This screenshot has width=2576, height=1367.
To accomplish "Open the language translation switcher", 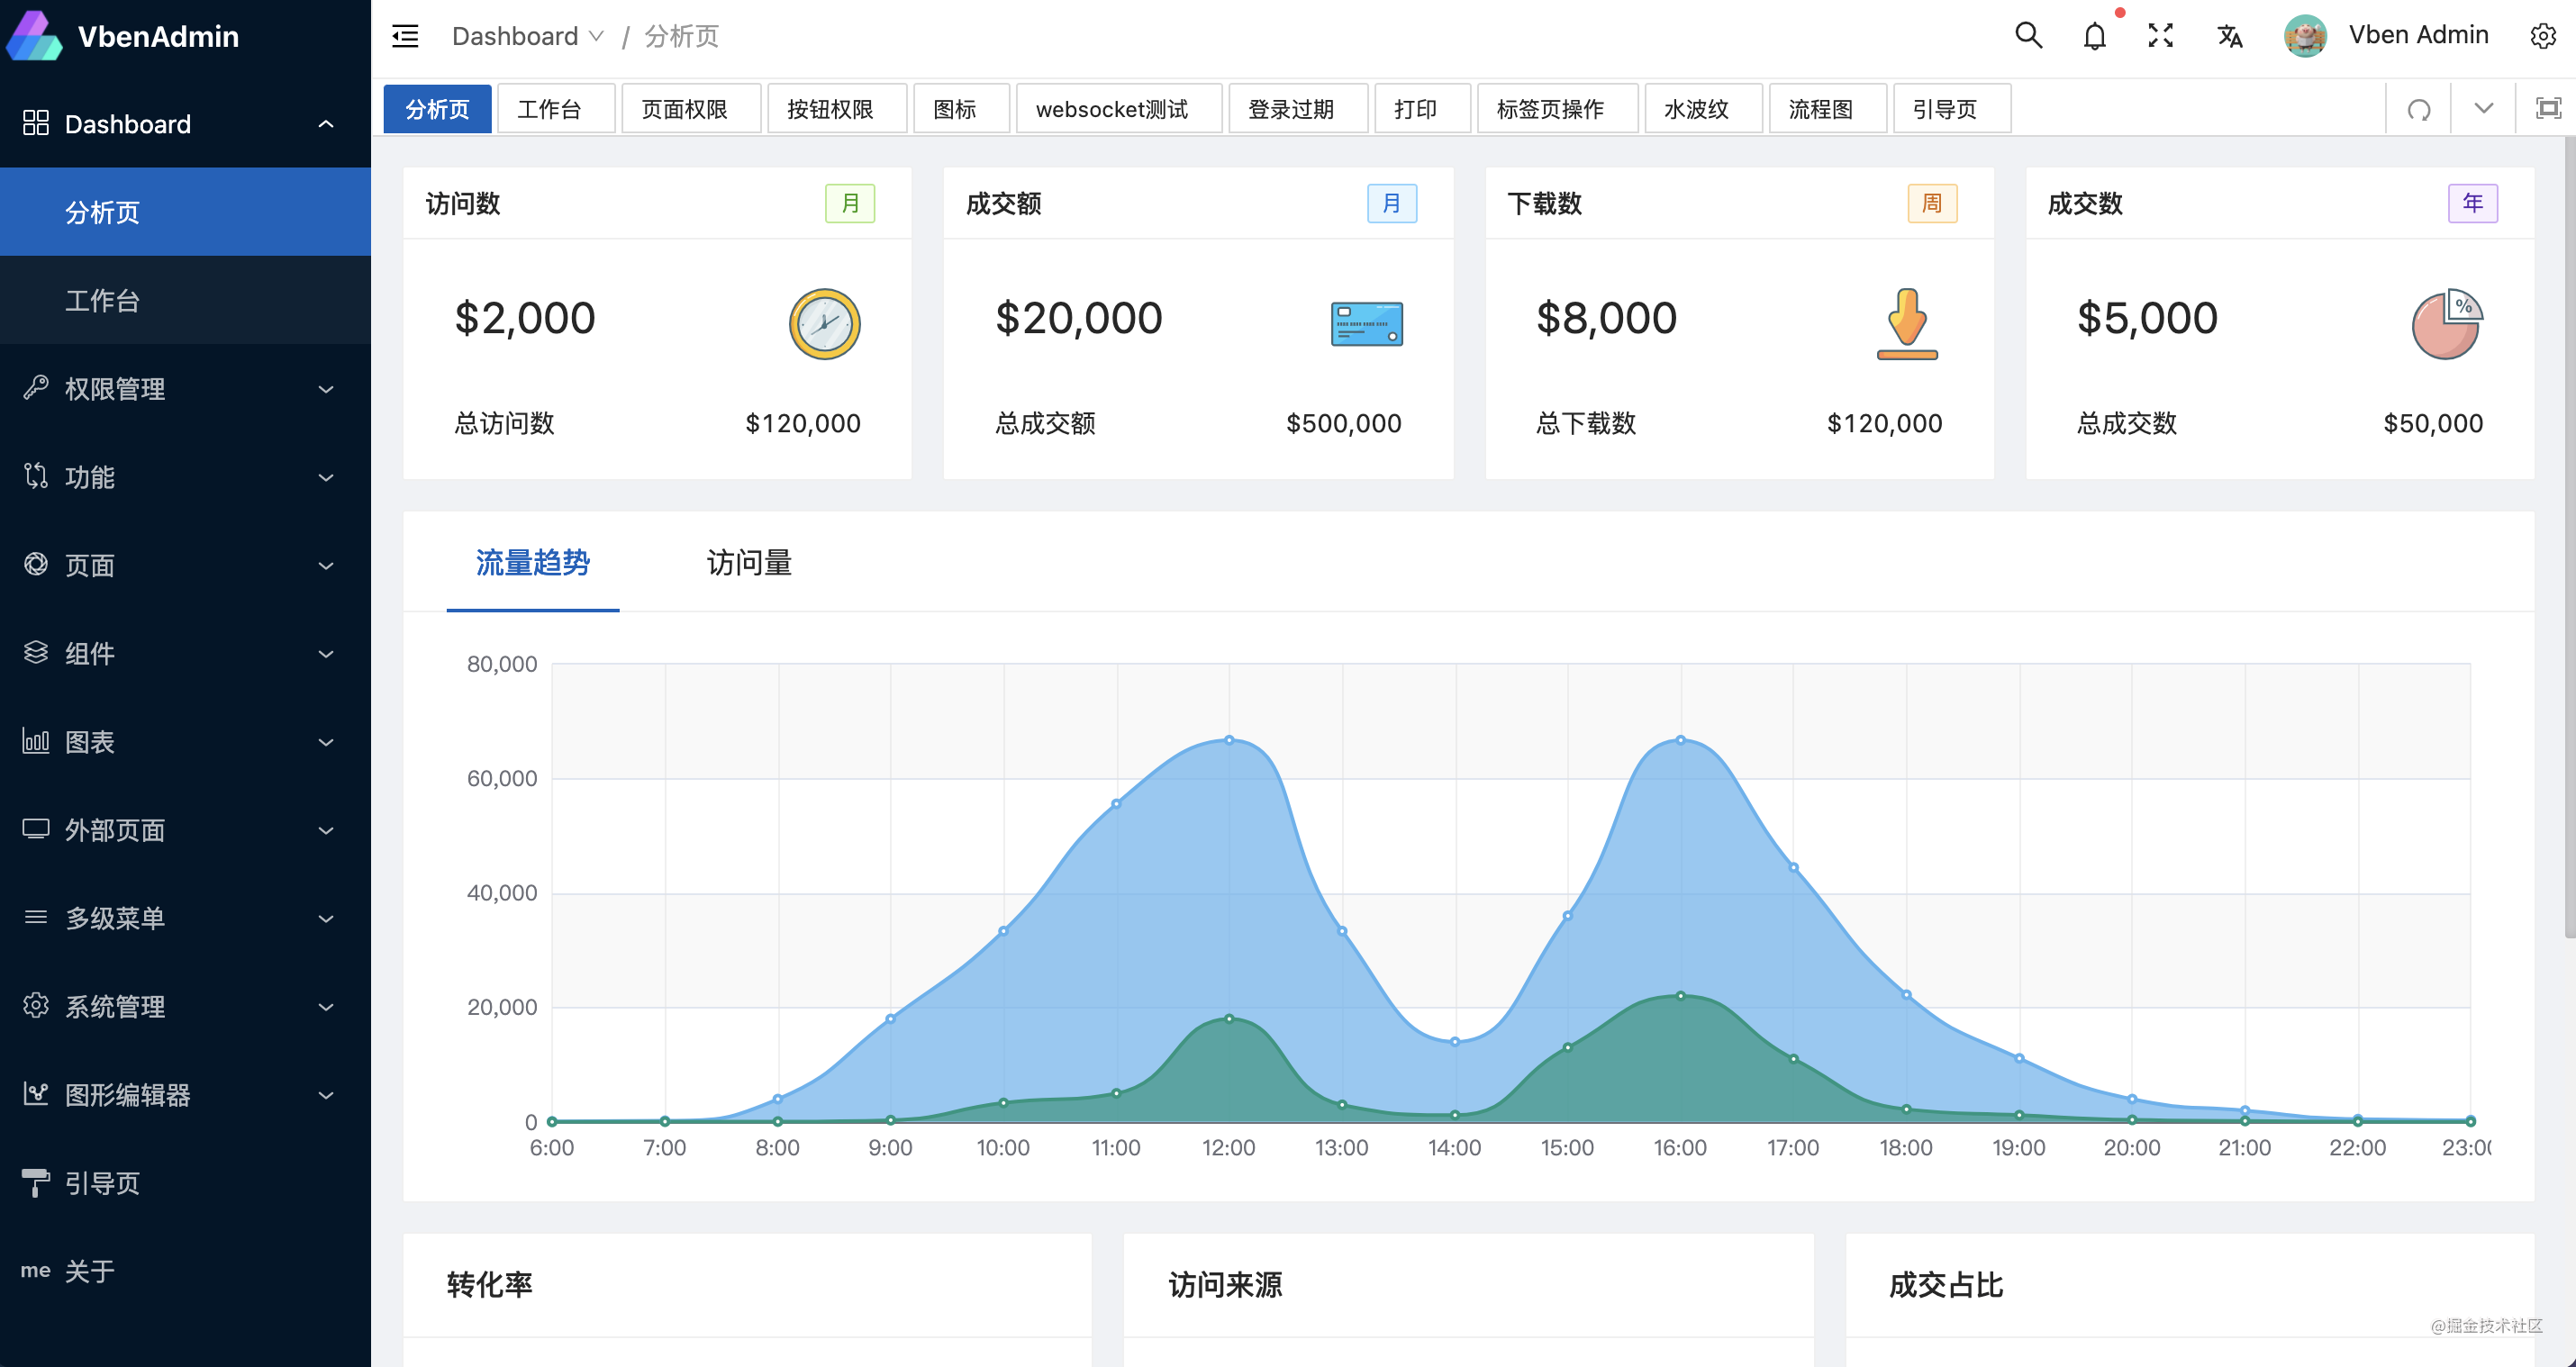I will click(2229, 36).
